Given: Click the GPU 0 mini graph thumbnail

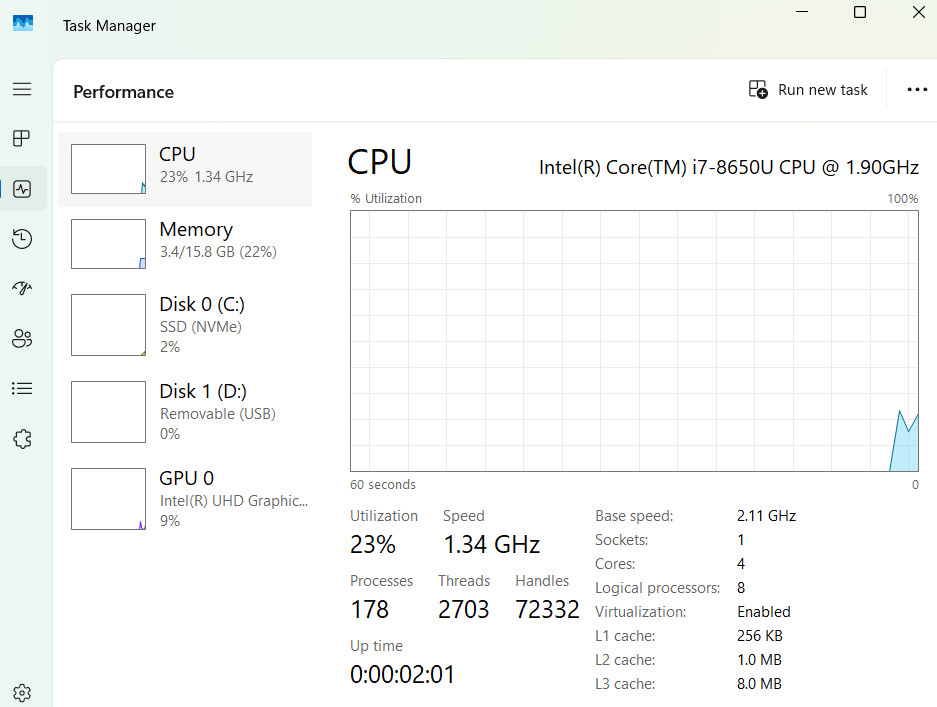Looking at the screenshot, I should pos(108,498).
